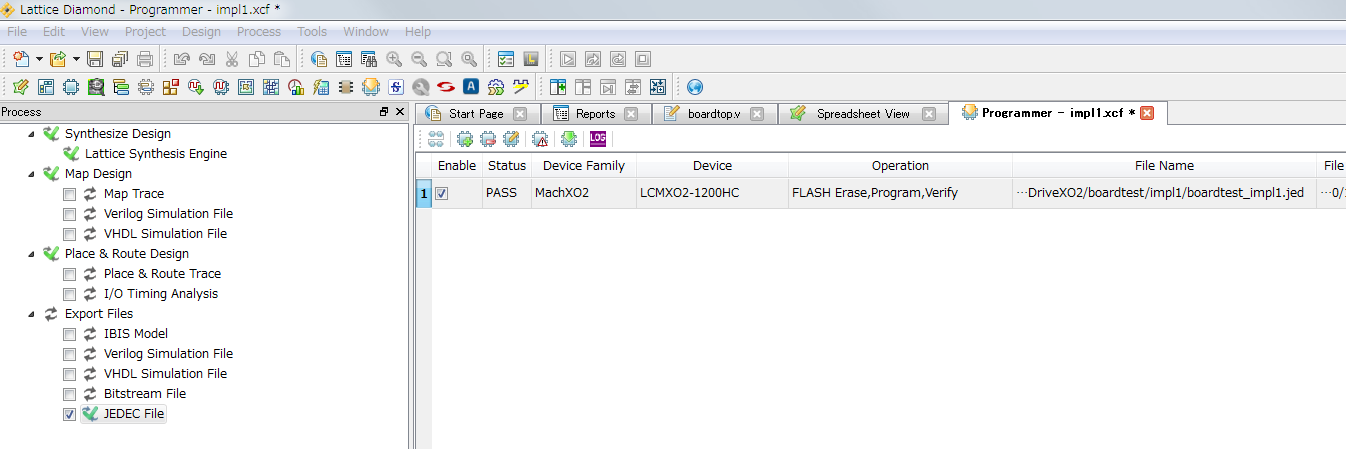Collapse Synthesize Design tree node
This screenshot has width=1346, height=449.
point(30,134)
